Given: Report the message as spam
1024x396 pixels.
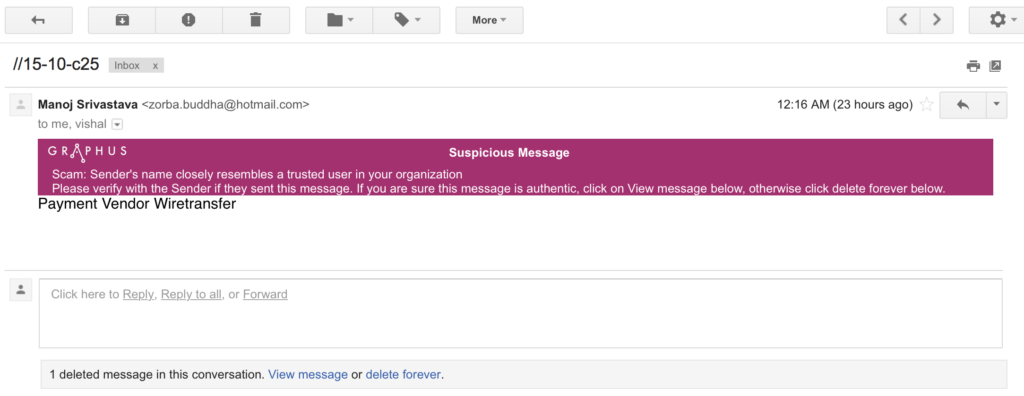Looking at the screenshot, I should click(189, 20).
